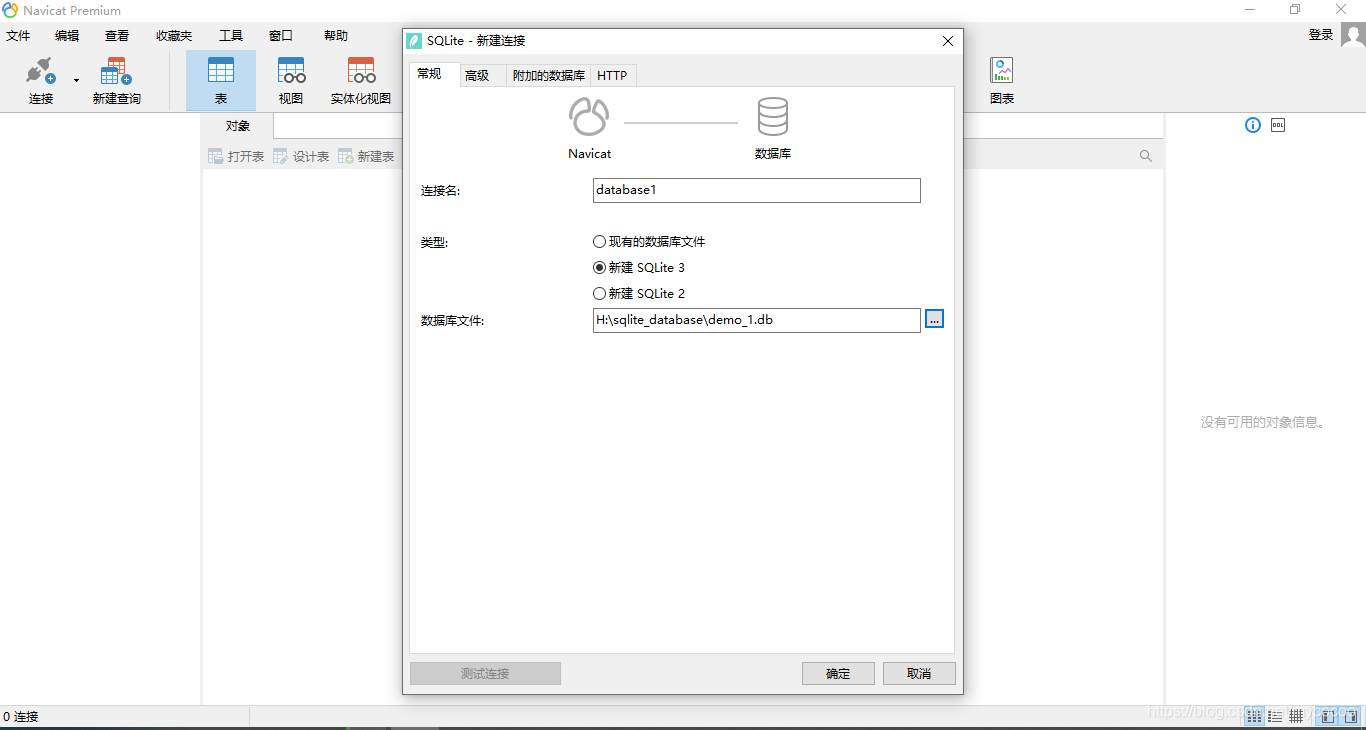Open the 文件 menu
Screen dimensions: 1366x730
[18, 35]
